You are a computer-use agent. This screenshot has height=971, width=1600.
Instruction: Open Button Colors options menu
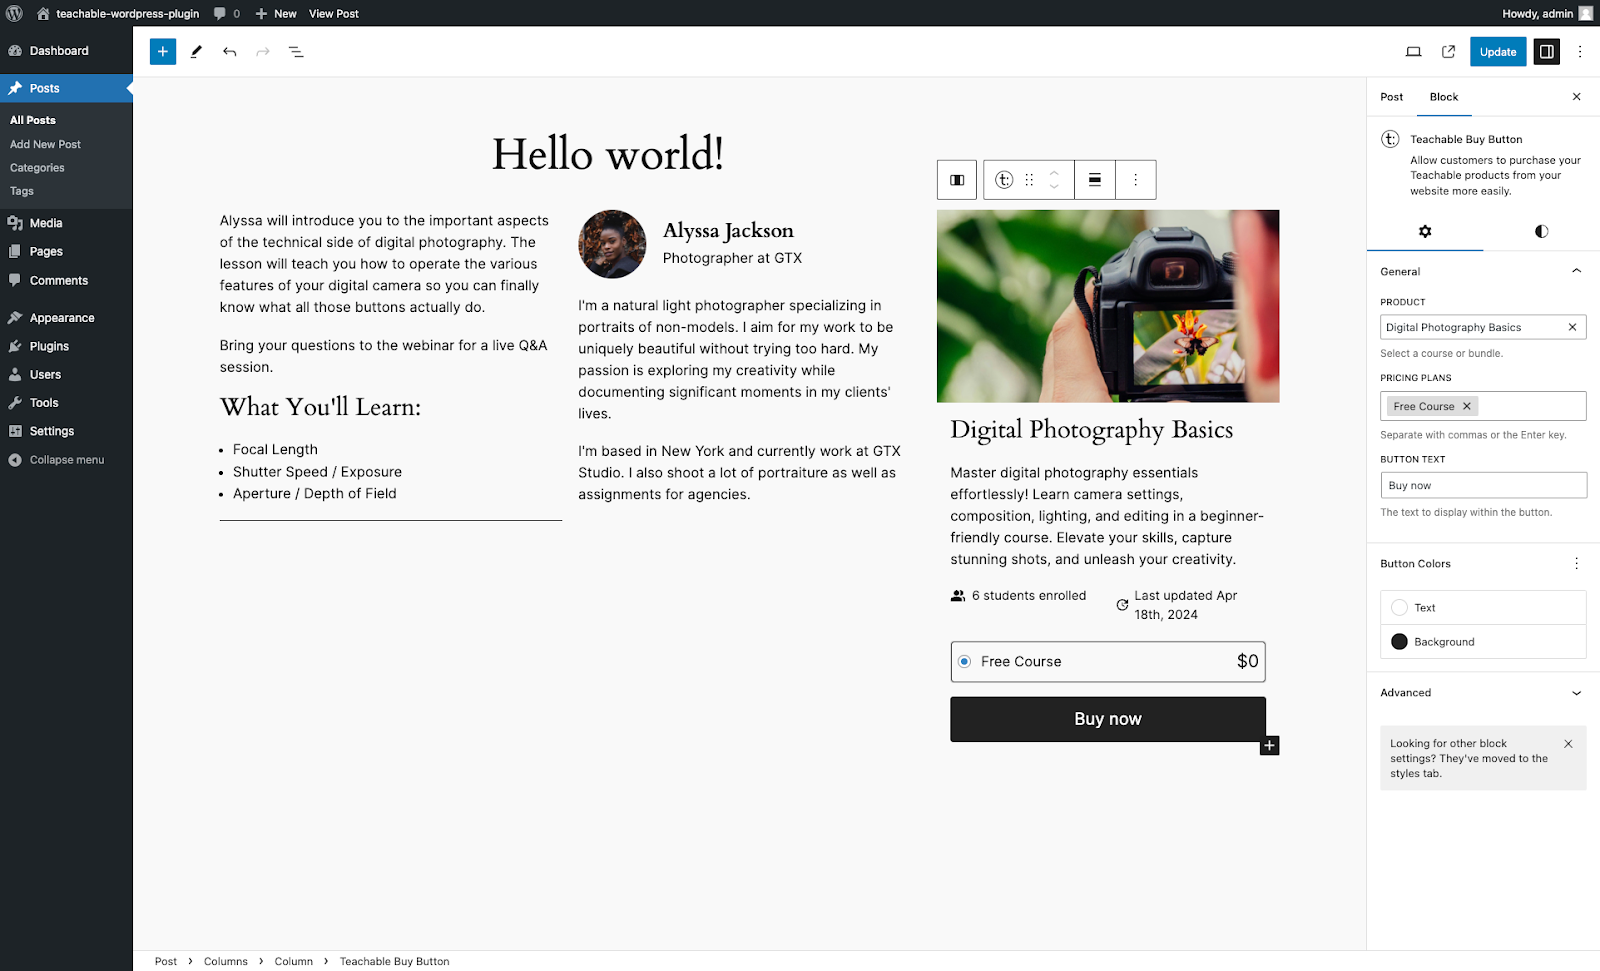pyautogui.click(x=1576, y=564)
